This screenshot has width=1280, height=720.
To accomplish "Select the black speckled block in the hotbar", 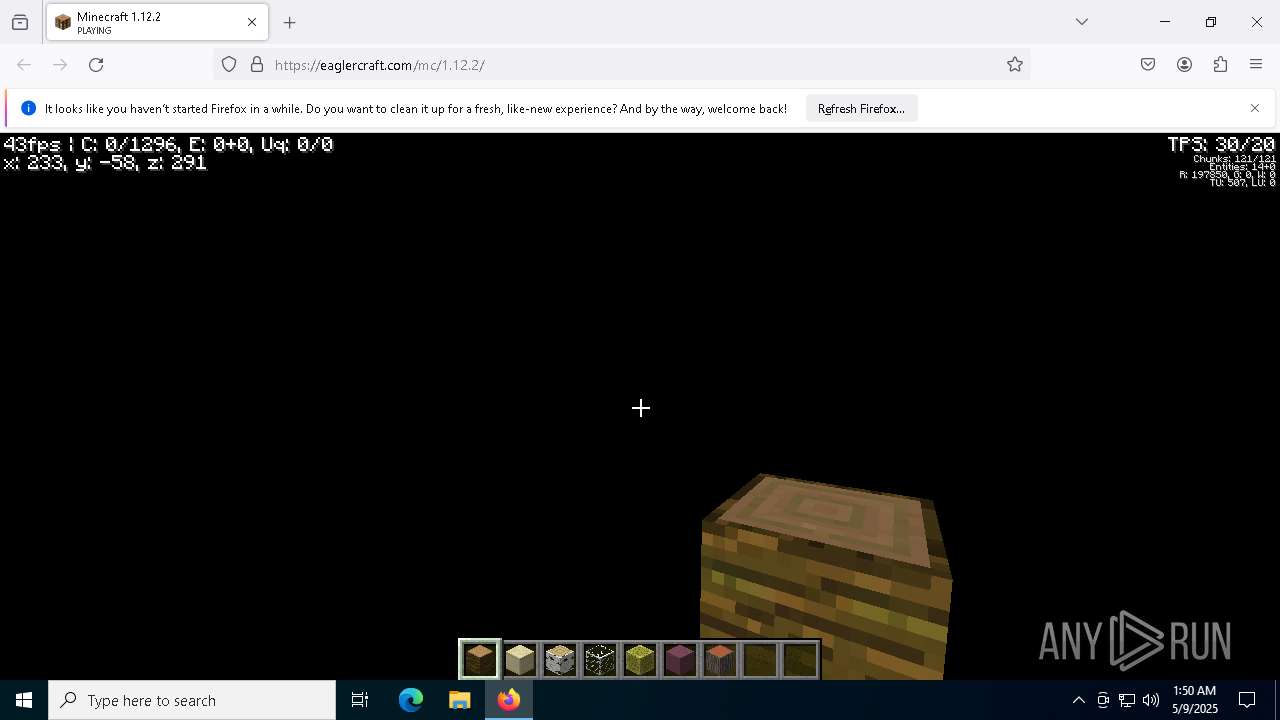I will [x=600, y=660].
